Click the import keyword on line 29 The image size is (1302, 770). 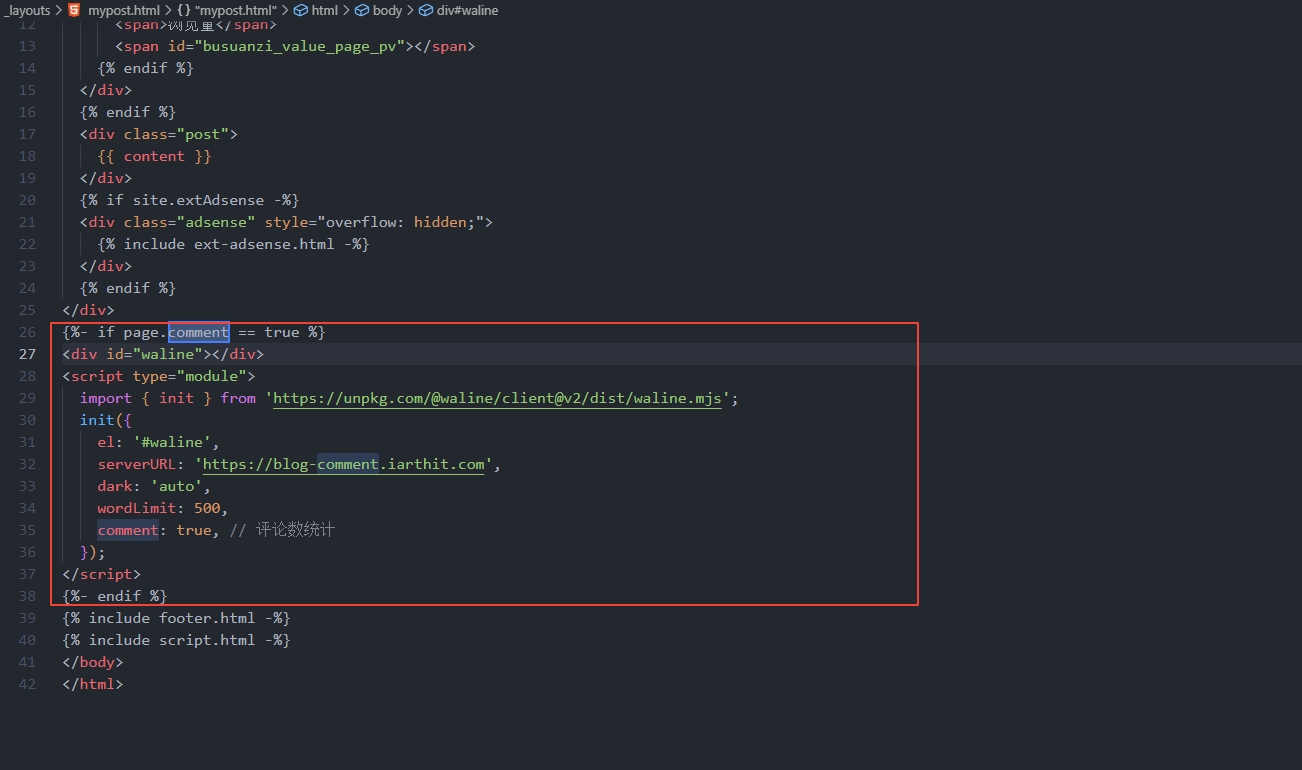106,398
